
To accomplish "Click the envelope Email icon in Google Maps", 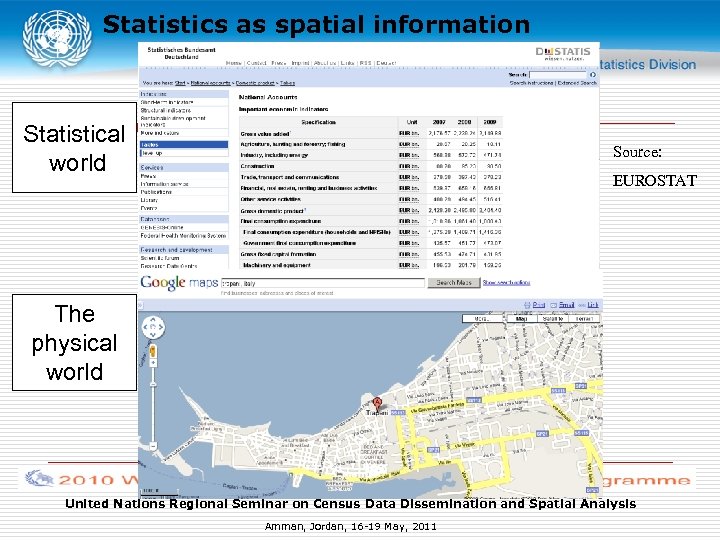I will pyautogui.click(x=554, y=305).
